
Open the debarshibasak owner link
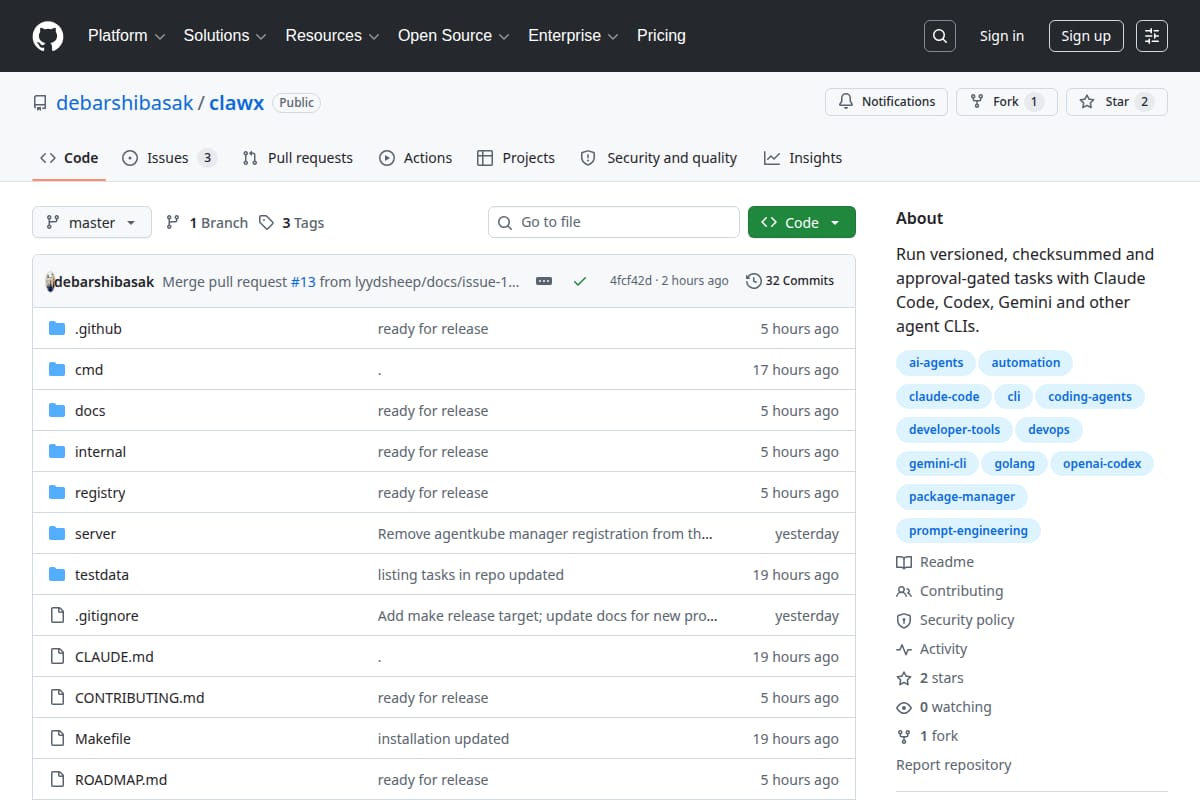coord(125,103)
